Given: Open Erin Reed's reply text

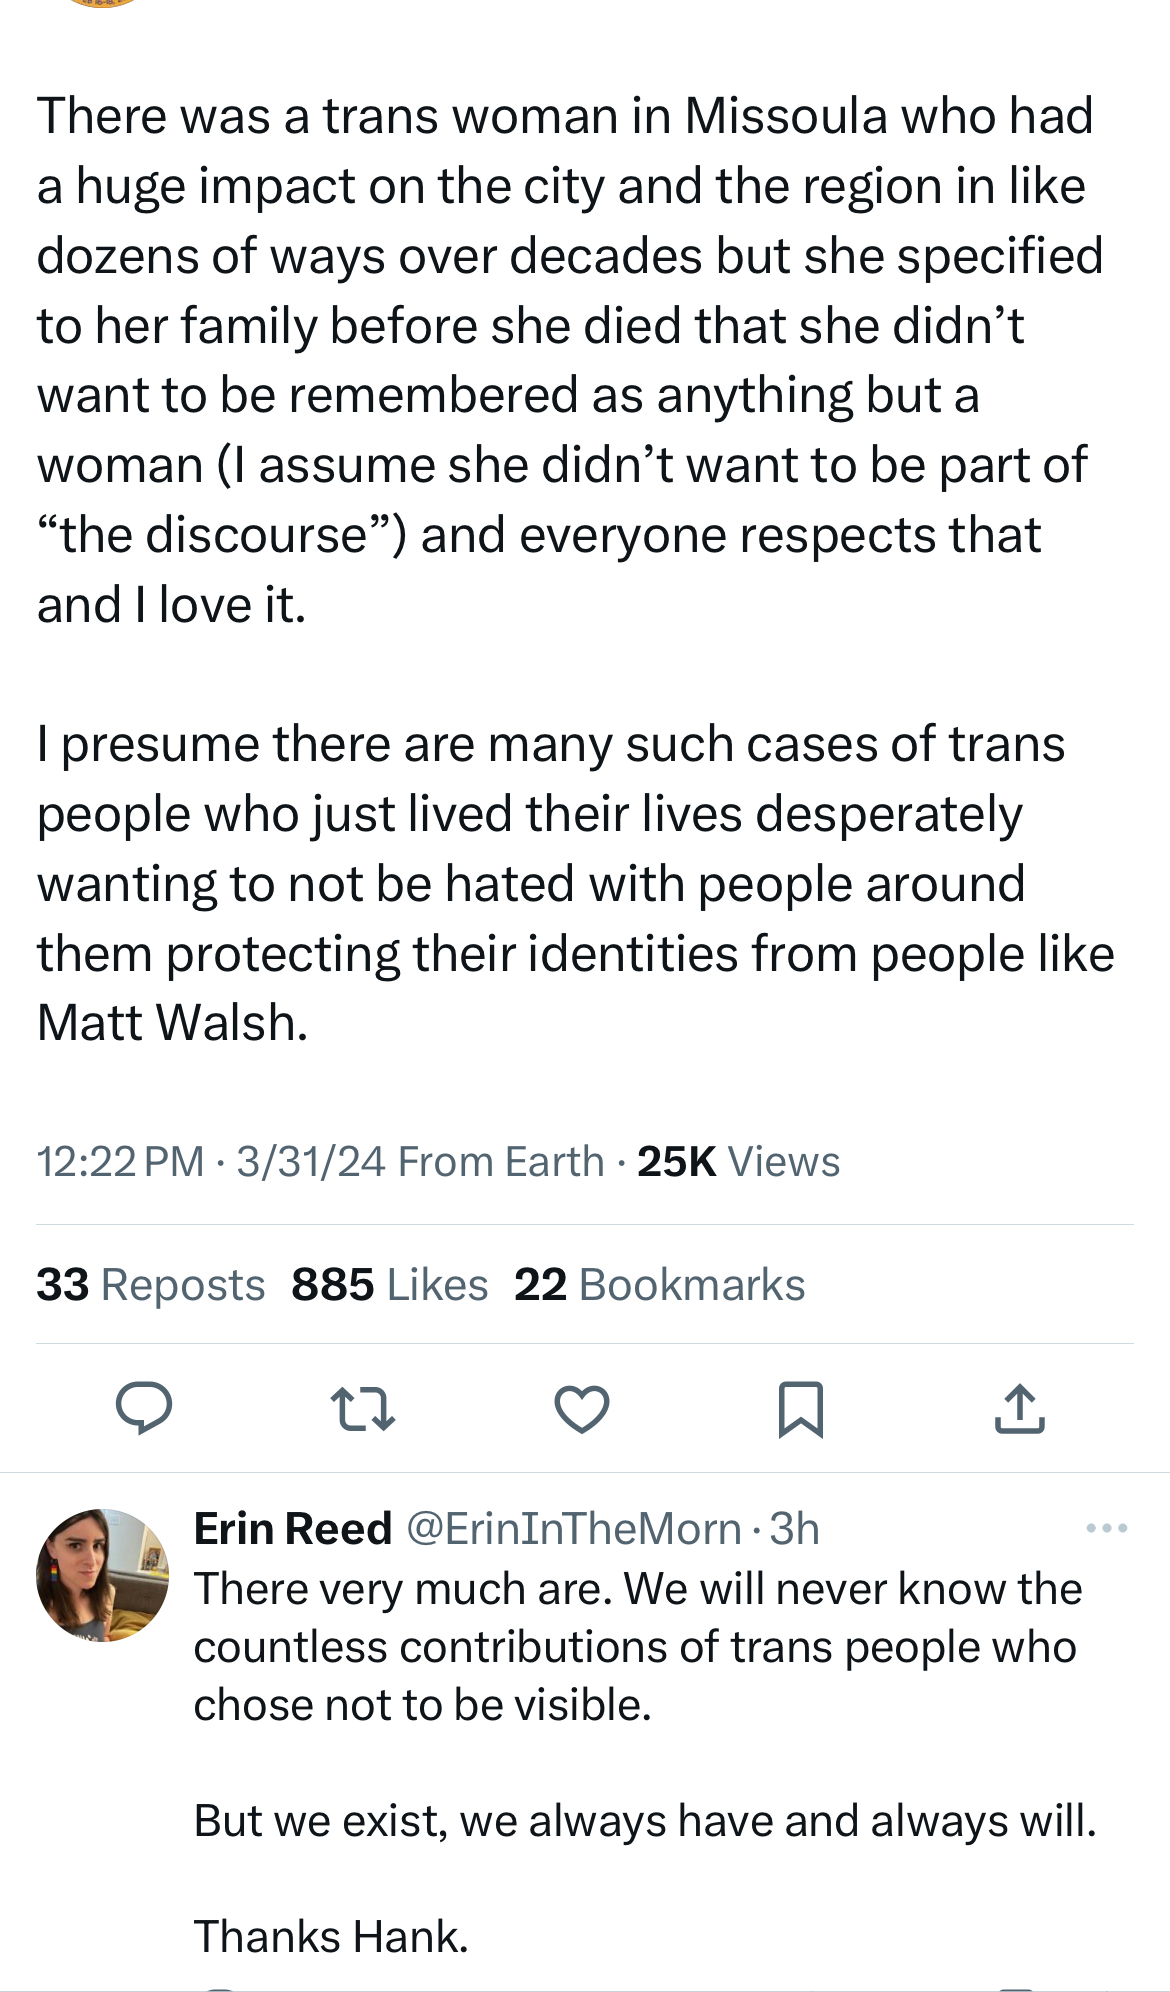Looking at the screenshot, I should click(x=640, y=1646).
